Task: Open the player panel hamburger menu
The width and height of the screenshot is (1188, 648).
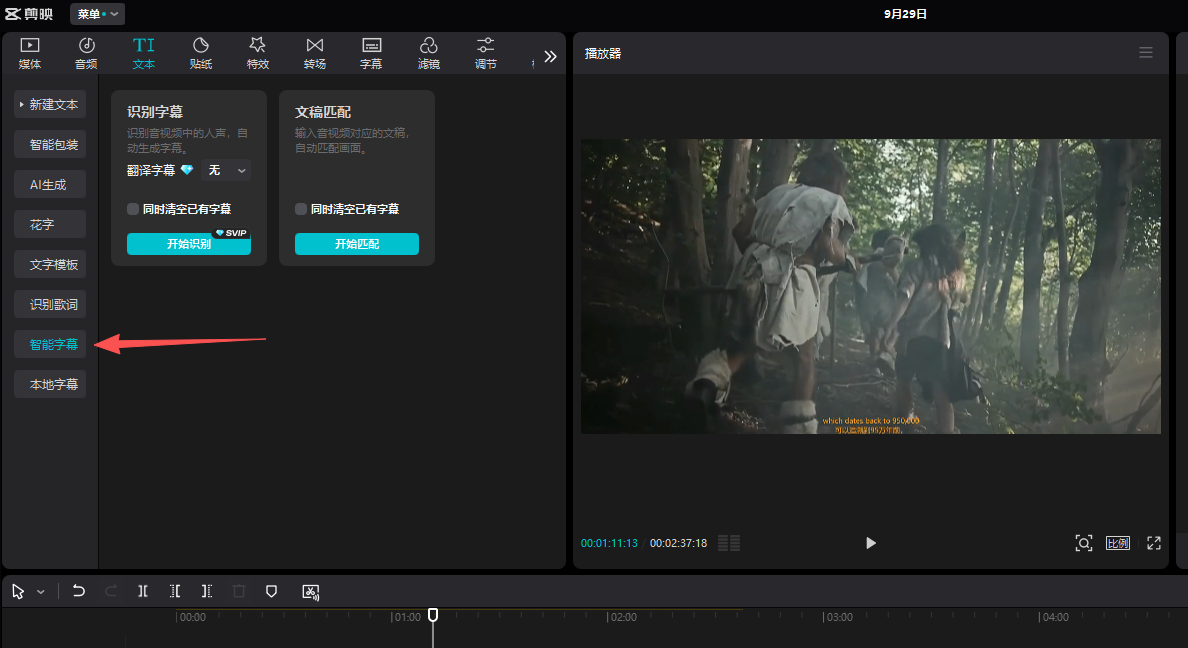Action: tap(1146, 52)
